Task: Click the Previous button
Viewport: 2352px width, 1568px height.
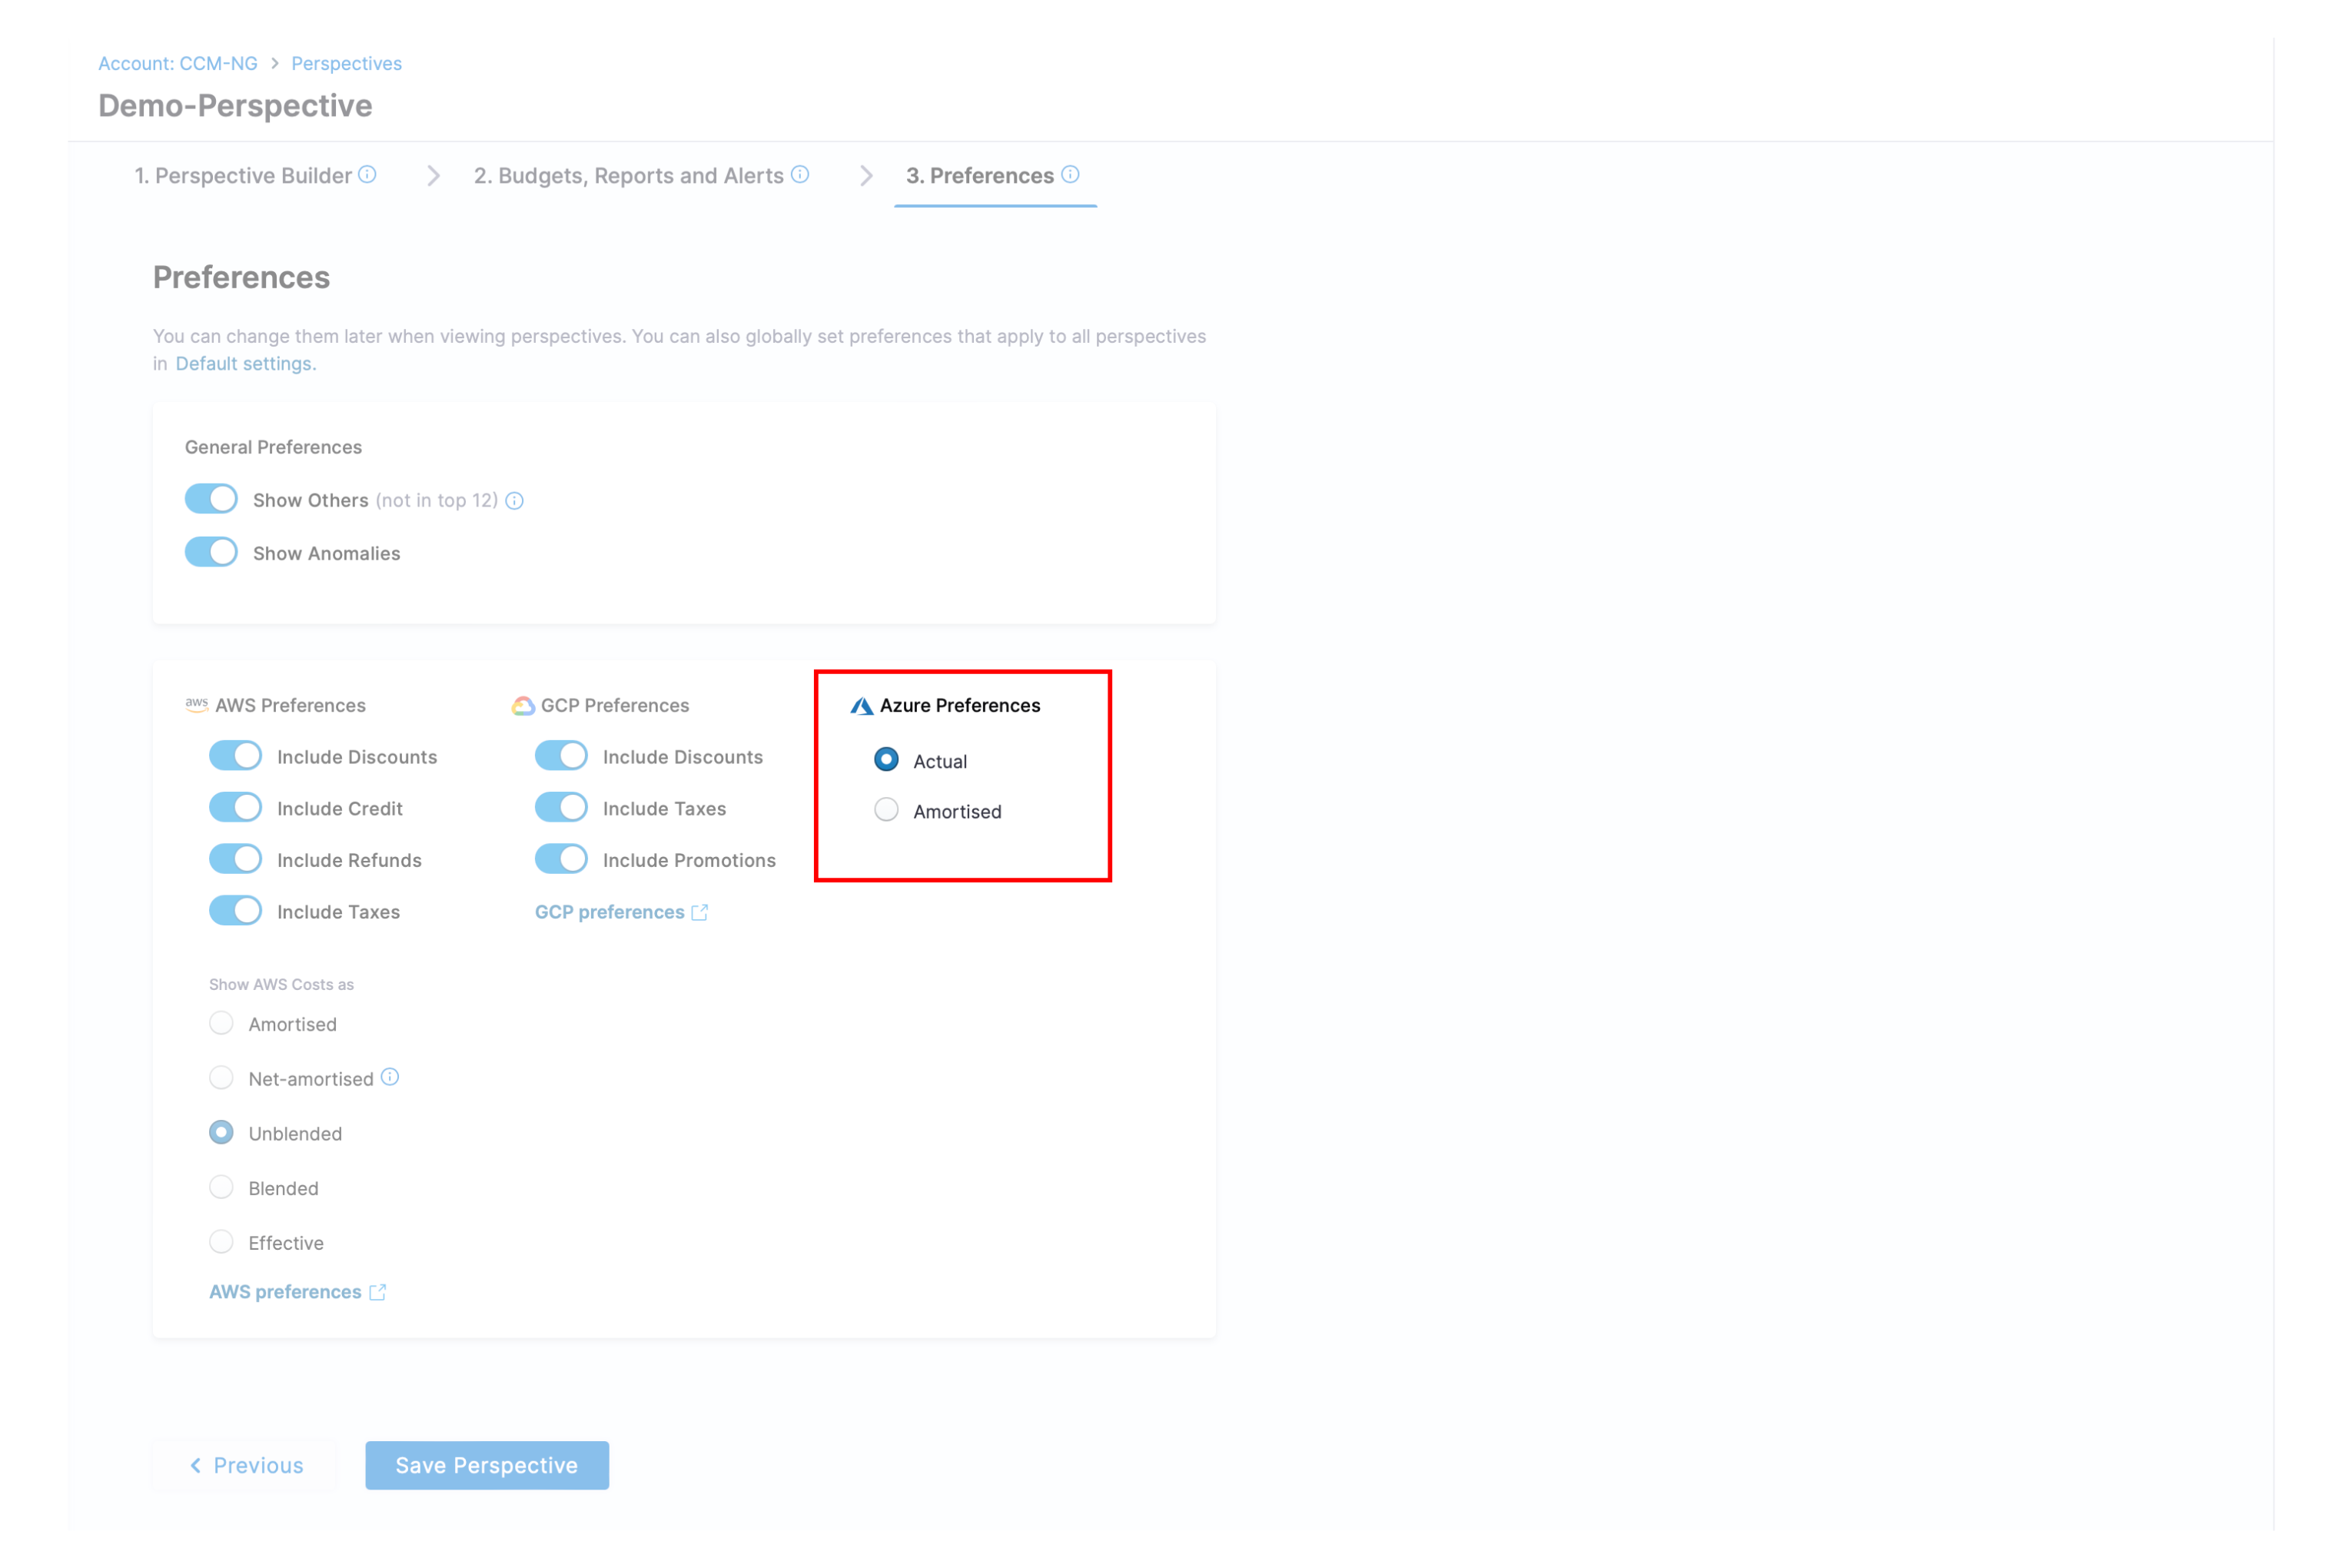Action: tap(246, 1466)
